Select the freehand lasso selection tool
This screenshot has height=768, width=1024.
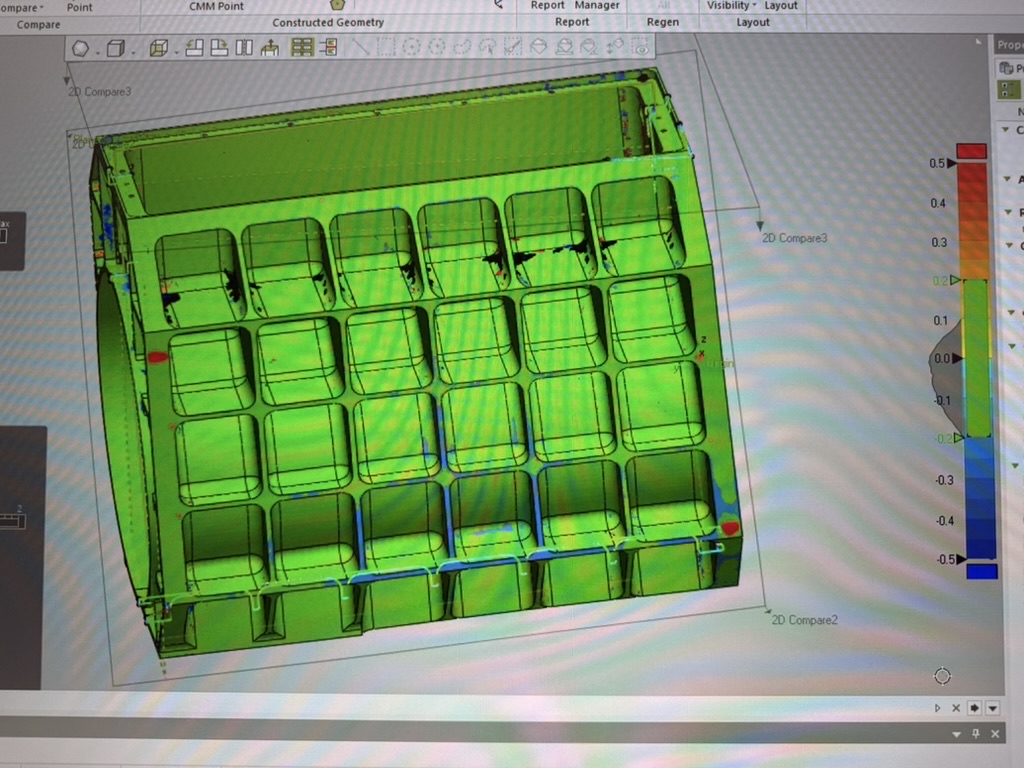tap(462, 46)
